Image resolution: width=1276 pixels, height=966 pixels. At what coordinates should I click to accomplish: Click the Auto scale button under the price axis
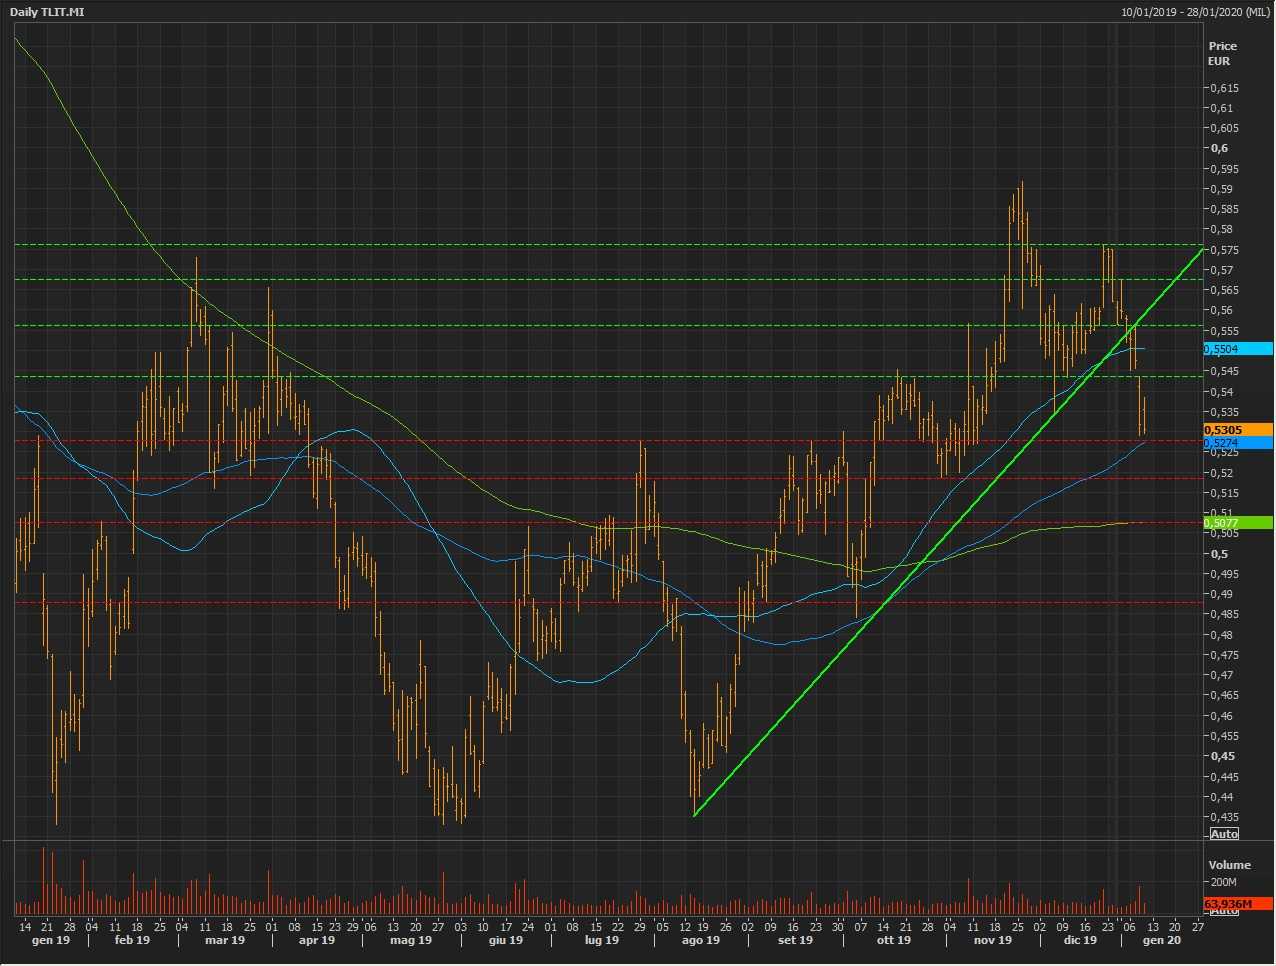coord(1224,834)
